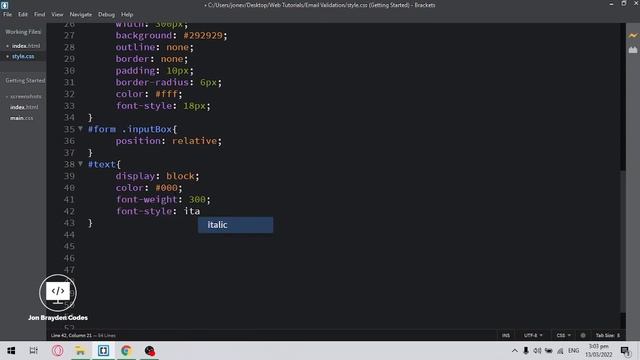This screenshot has width=640, height=360.
Task: Expand the screenshots folder in file tree
Action: pyautogui.click(x=24, y=97)
